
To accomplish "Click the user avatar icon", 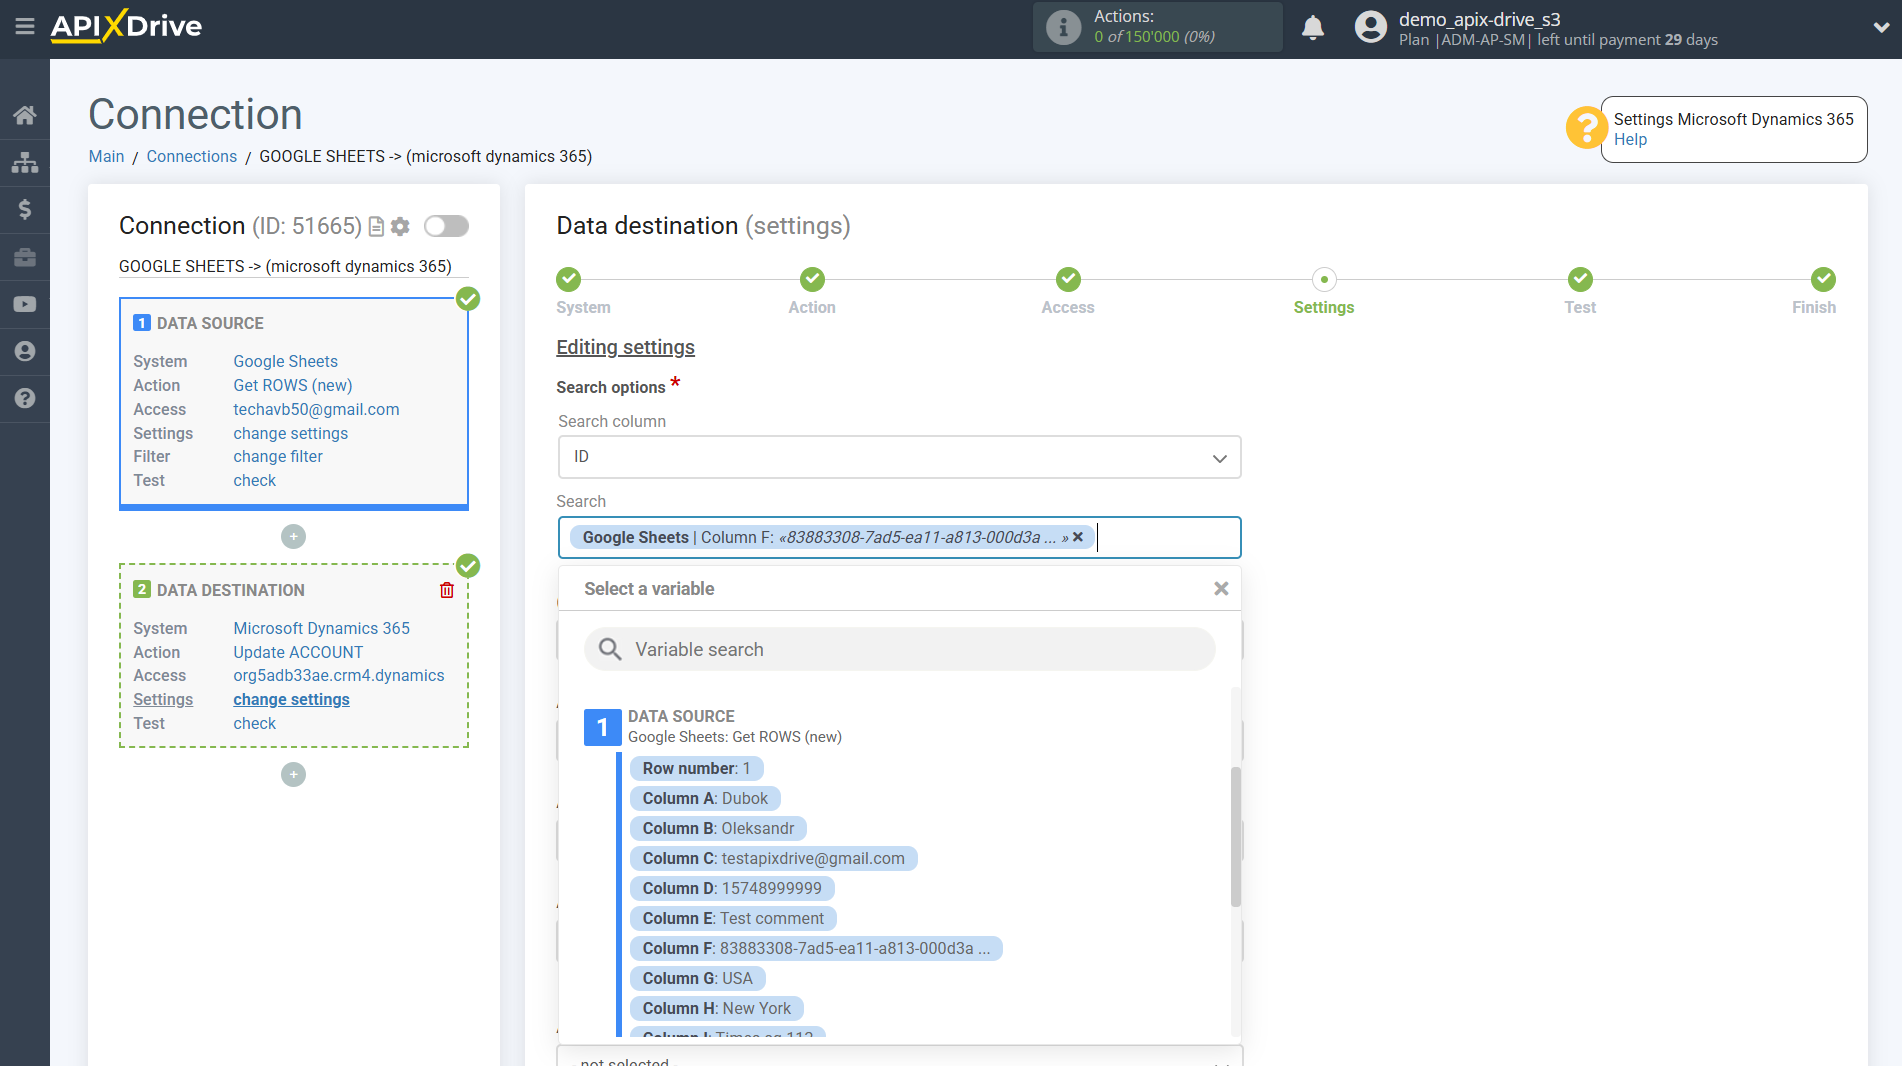I will coord(1371,27).
